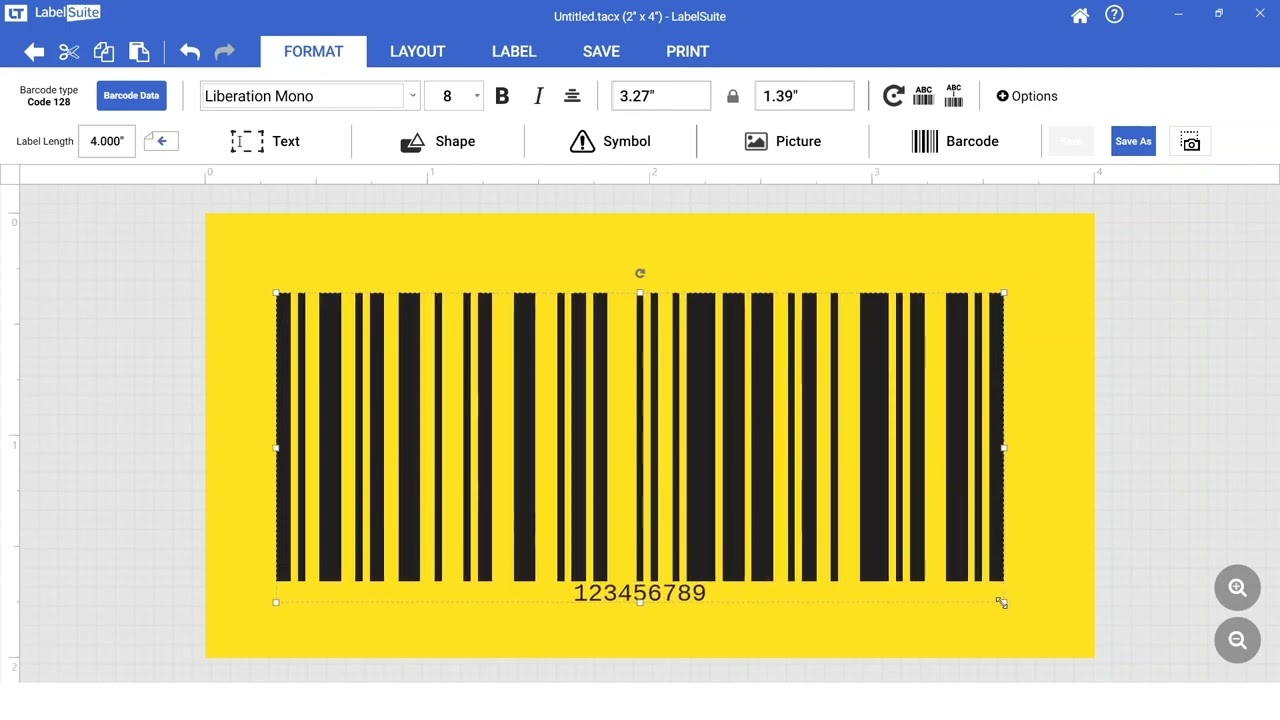Open text alignment options

click(572, 96)
